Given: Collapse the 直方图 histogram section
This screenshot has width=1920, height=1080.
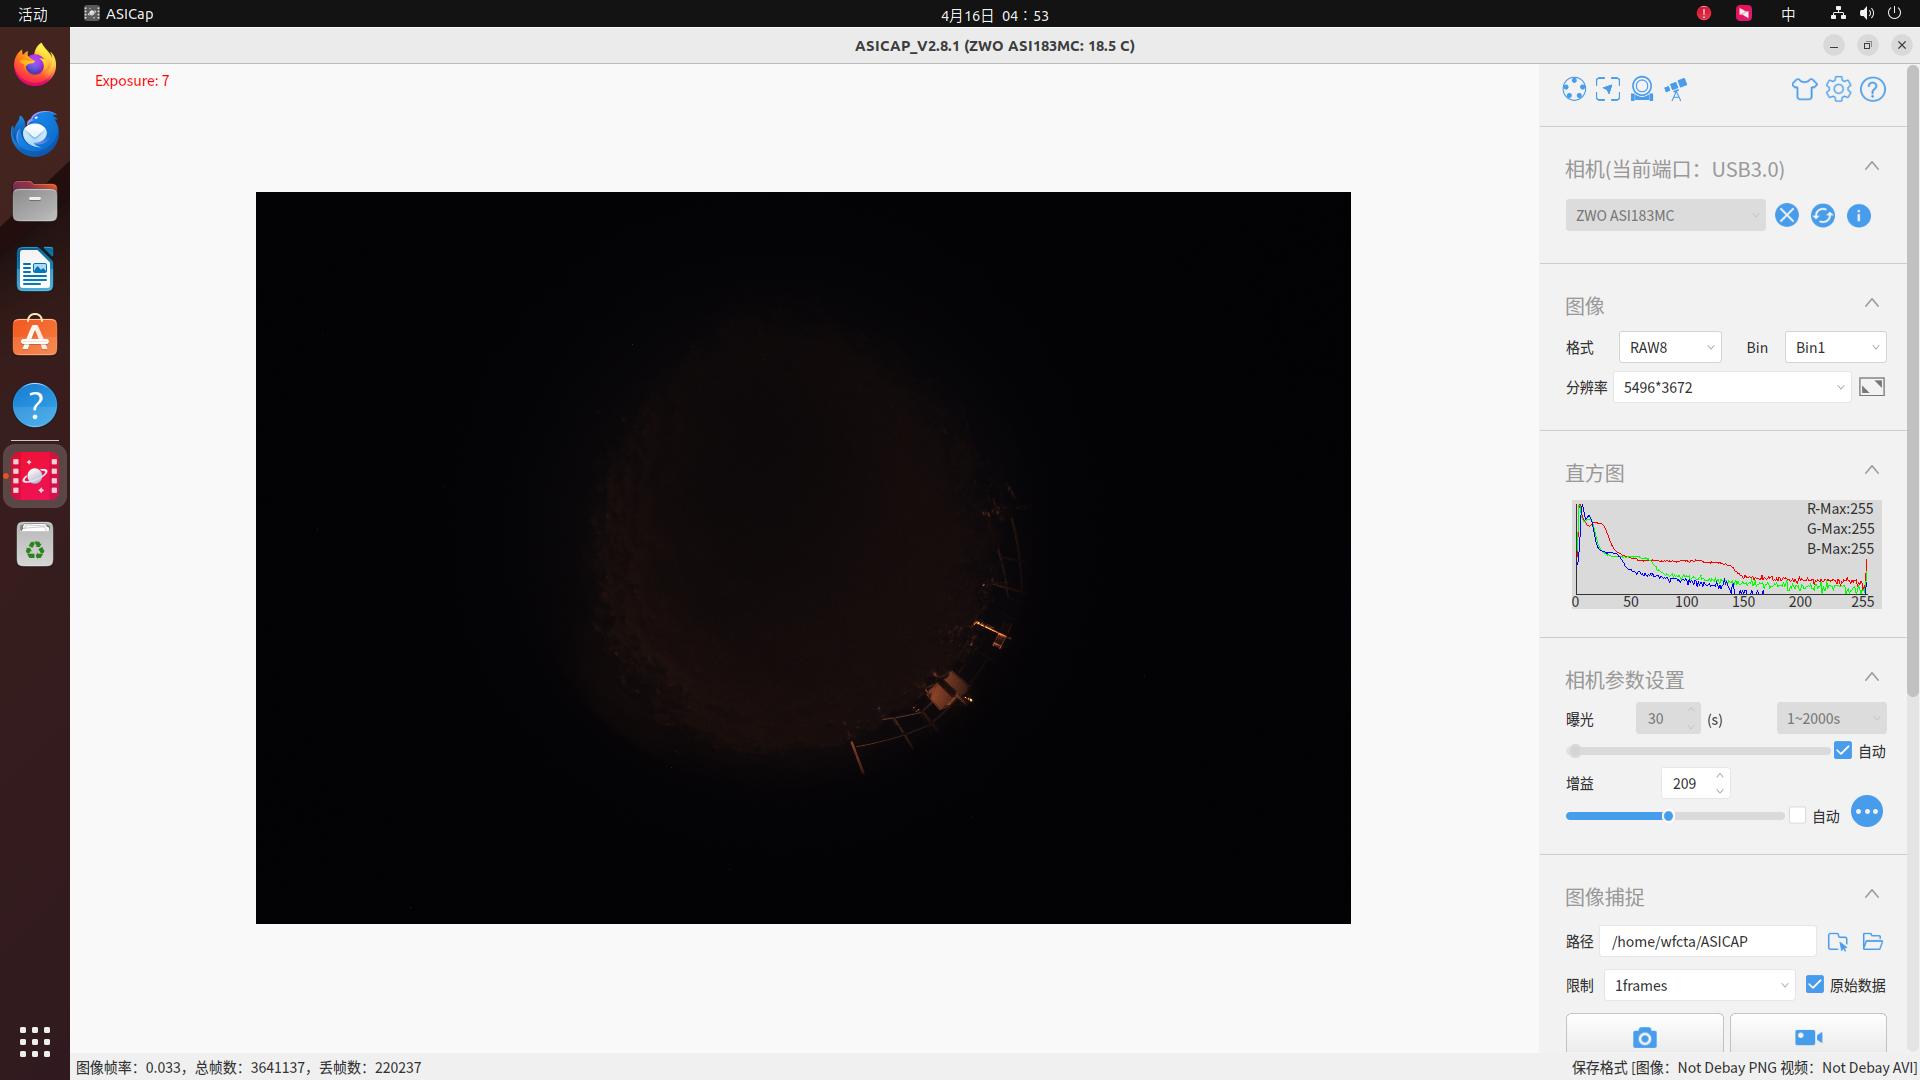Looking at the screenshot, I should [x=1872, y=470].
